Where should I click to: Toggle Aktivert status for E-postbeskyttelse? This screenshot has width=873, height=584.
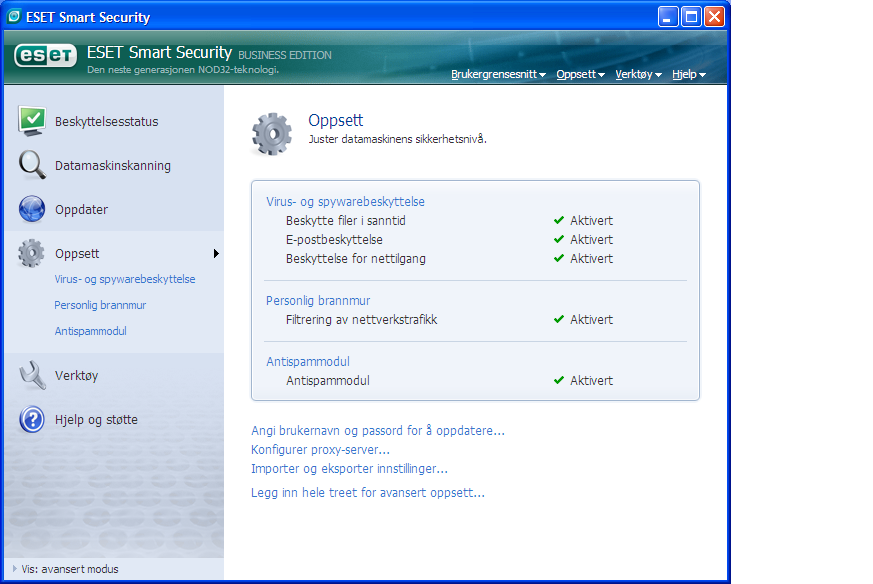pyautogui.click(x=591, y=239)
